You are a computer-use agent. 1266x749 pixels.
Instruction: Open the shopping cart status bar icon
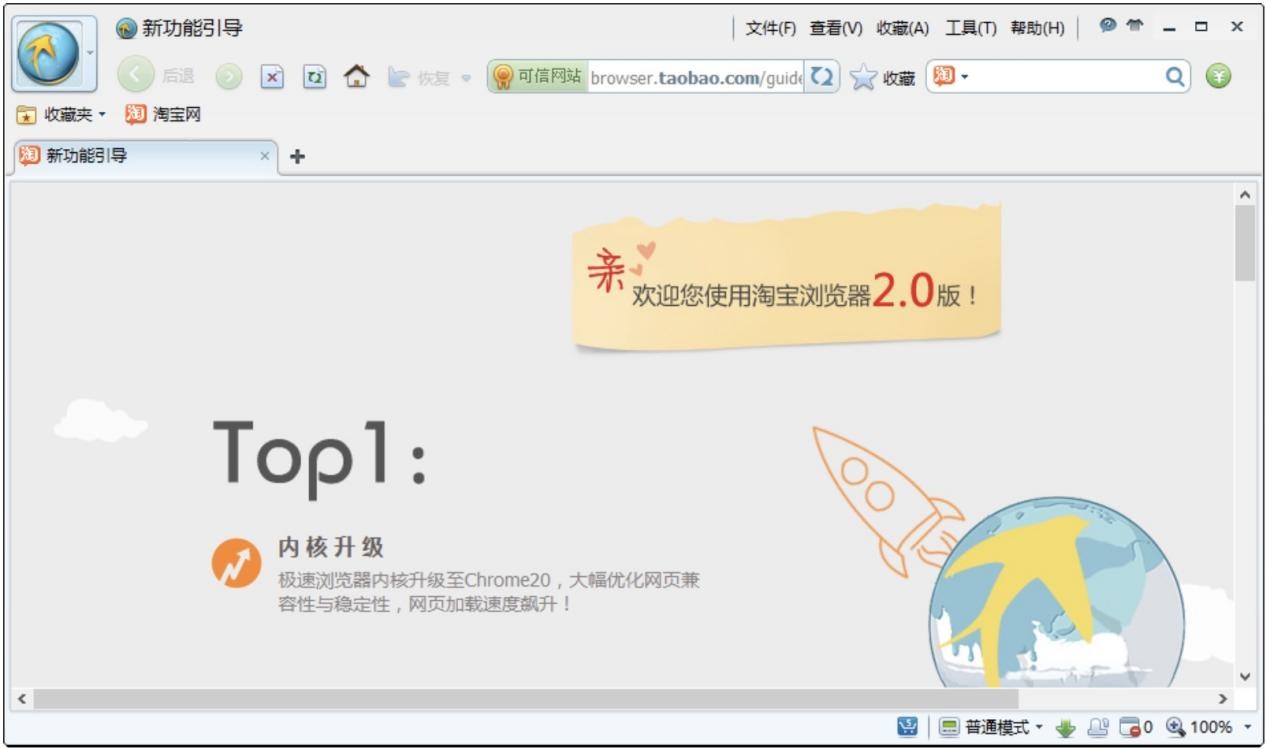pyautogui.click(x=906, y=728)
